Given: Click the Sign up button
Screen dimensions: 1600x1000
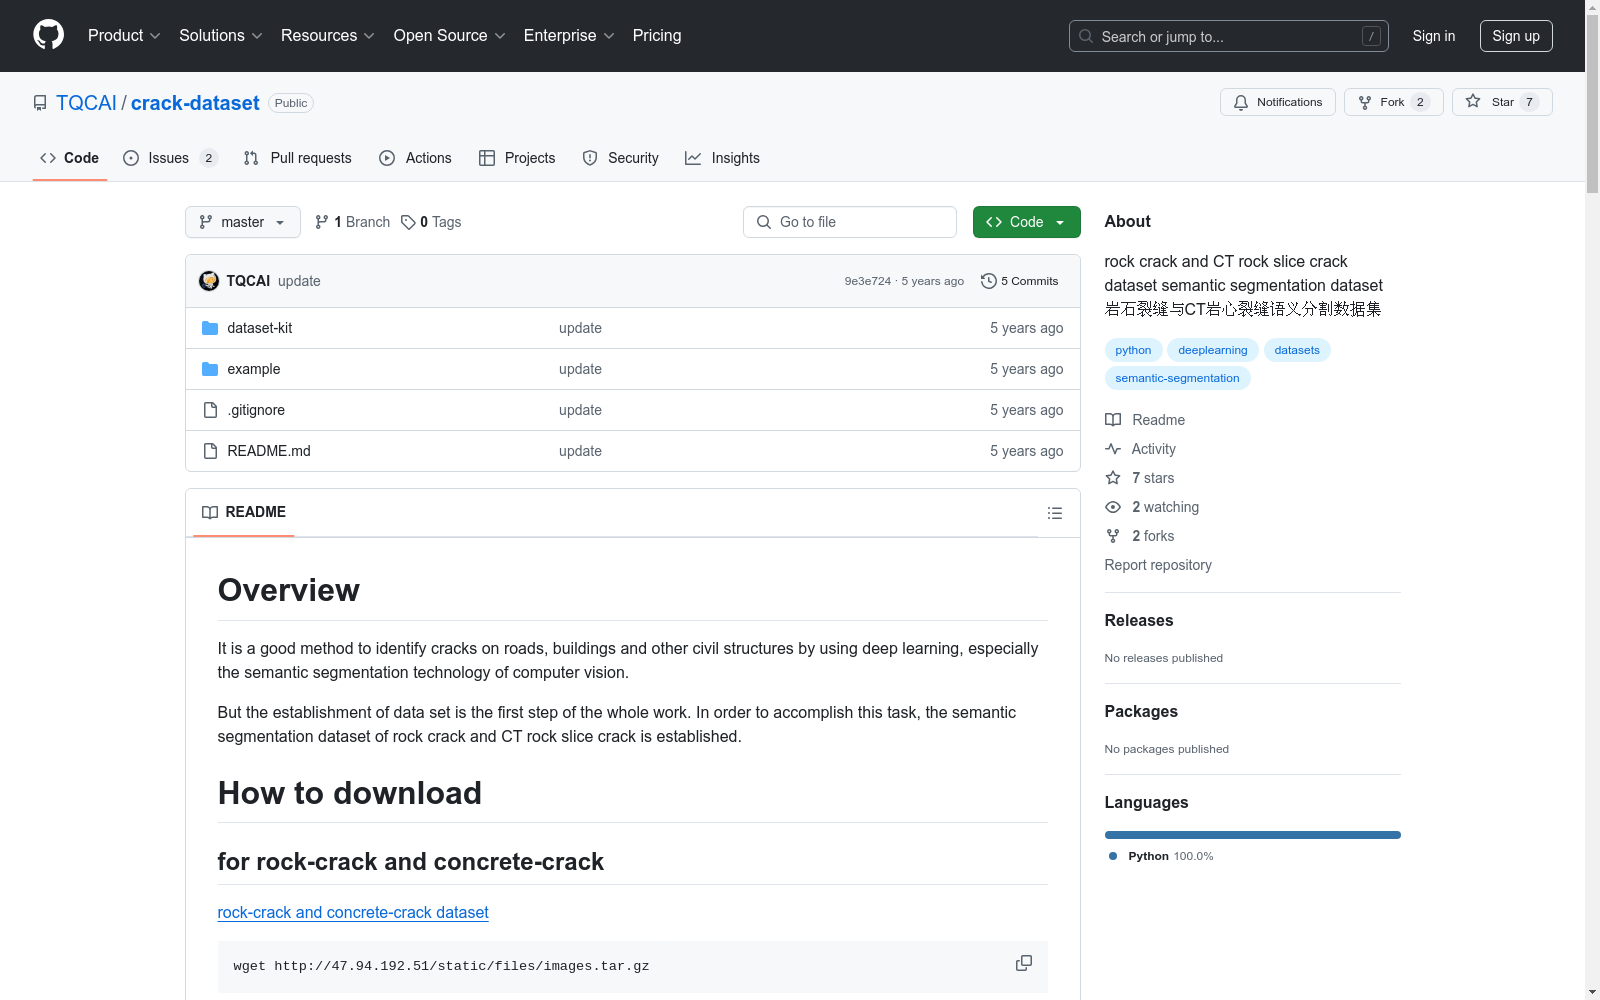Looking at the screenshot, I should [x=1515, y=36].
